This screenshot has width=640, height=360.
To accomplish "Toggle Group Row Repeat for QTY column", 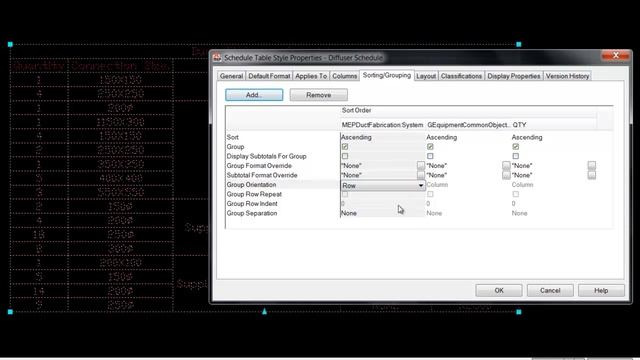I will (516, 194).
